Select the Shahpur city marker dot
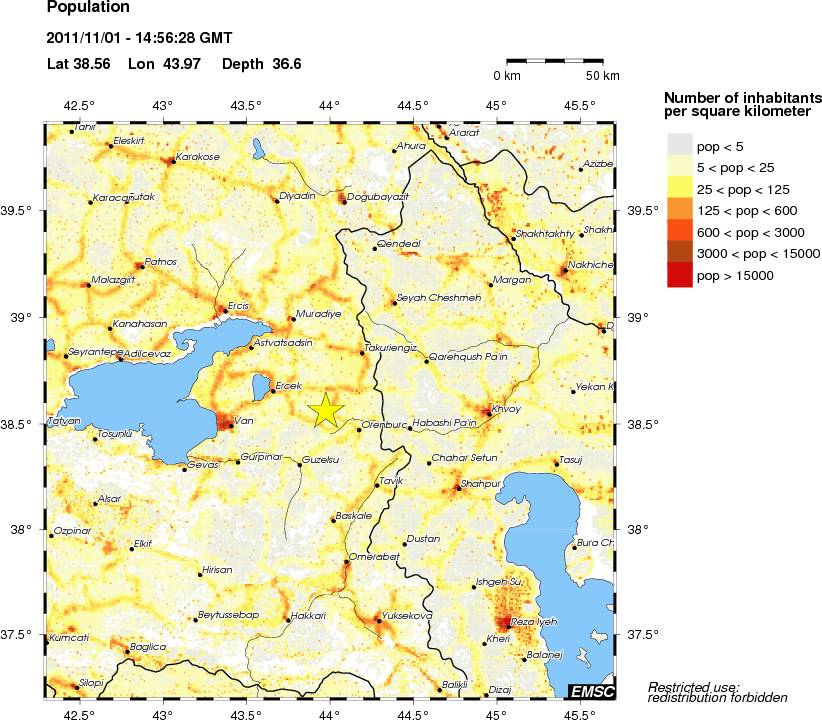This screenshot has height=720, width=822. click(x=458, y=487)
